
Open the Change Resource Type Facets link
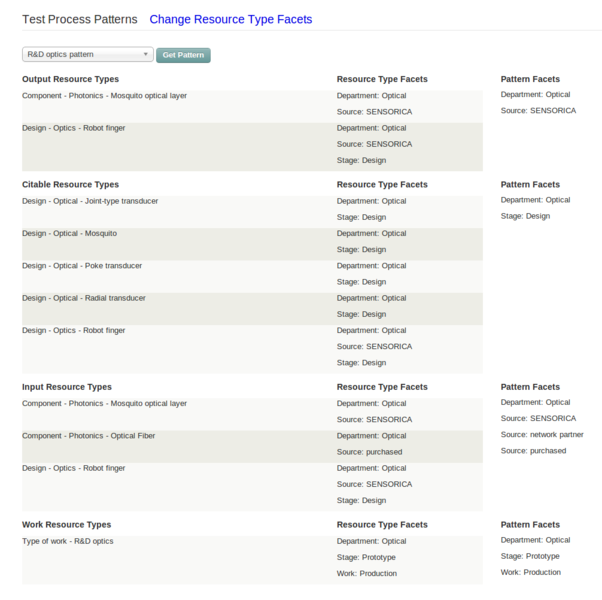coord(231,19)
